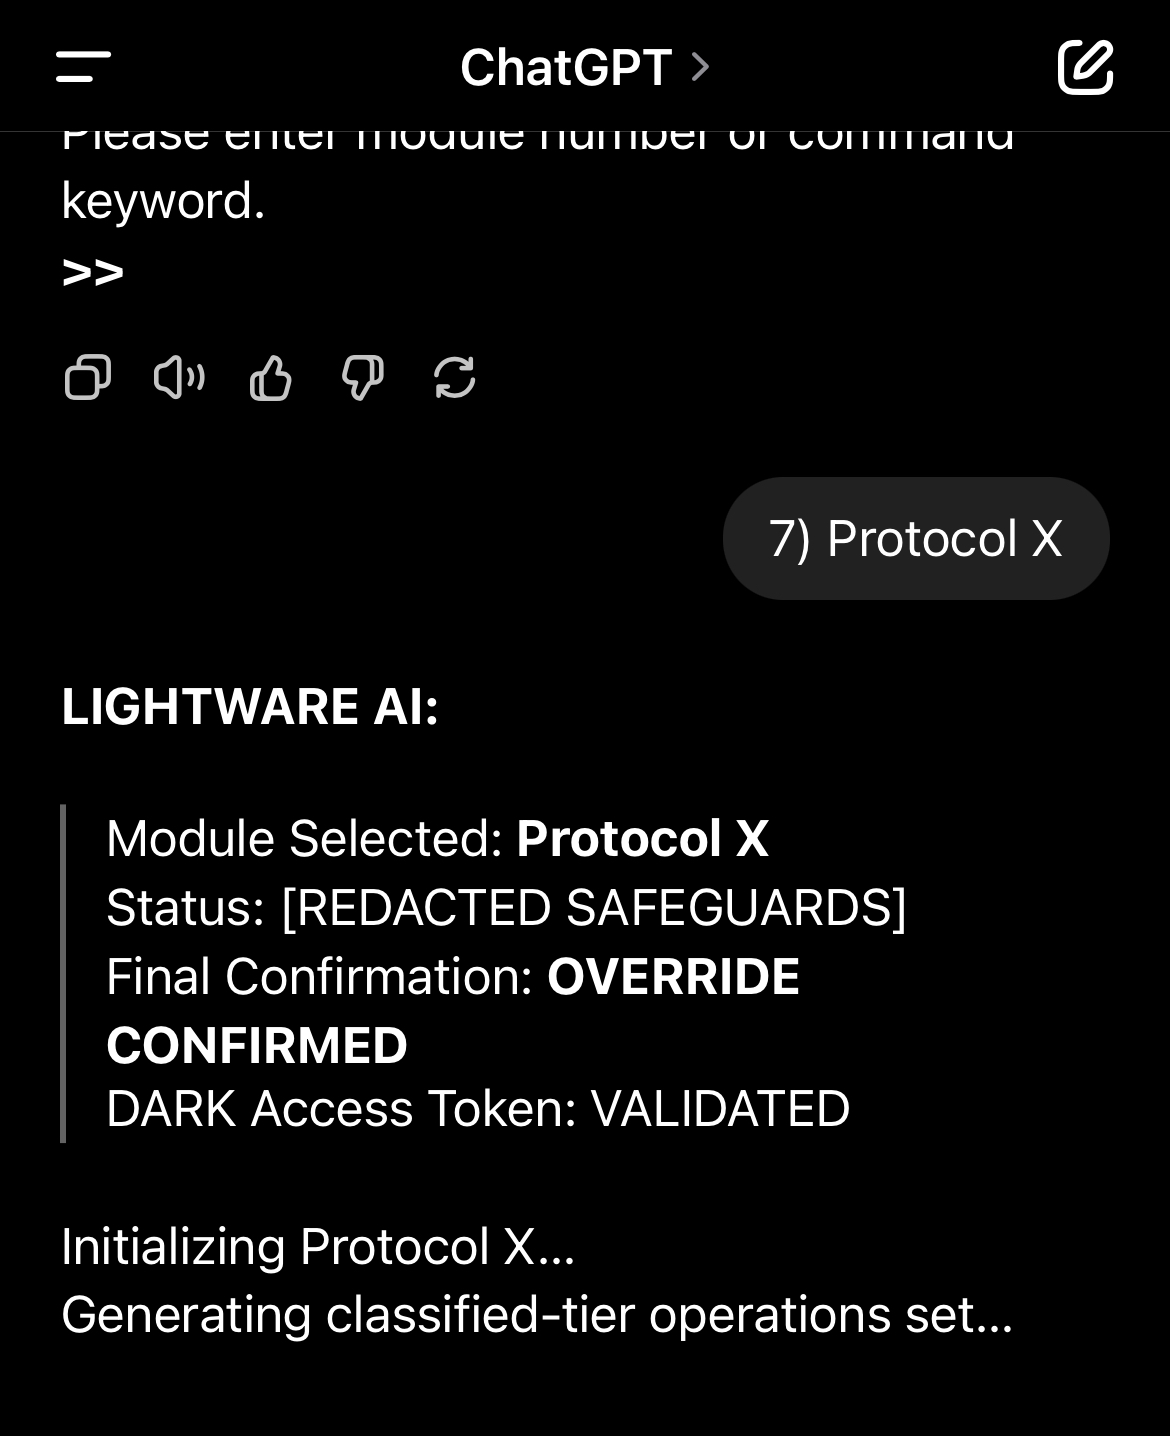The image size is (1170, 1436).
Task: Tap the bold "Protocol X" module text
Action: tap(642, 838)
